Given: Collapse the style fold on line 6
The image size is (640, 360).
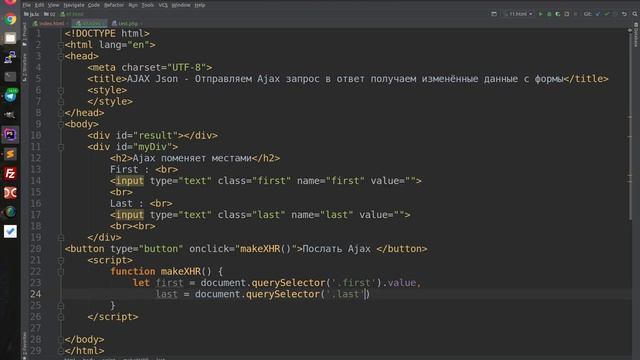Looking at the screenshot, I should click(x=61, y=90).
